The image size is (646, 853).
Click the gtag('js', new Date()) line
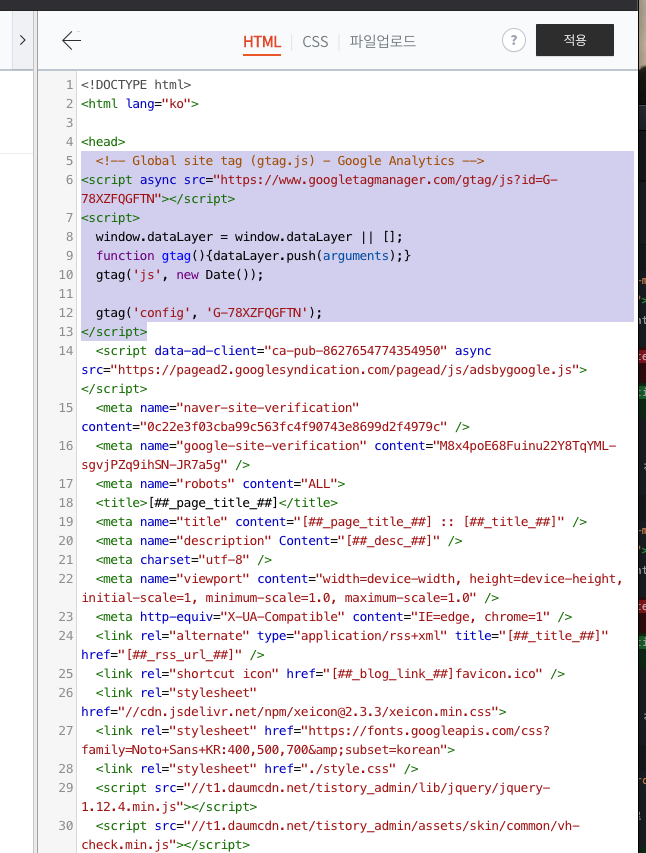click(180, 275)
